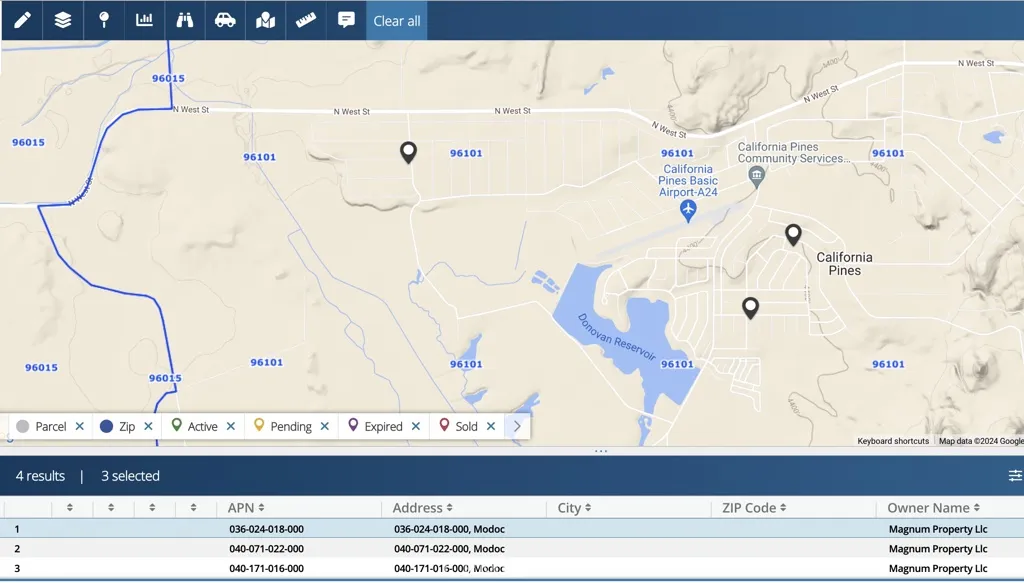Open the map marker region tool
This screenshot has height=583, width=1024.
tap(265, 20)
